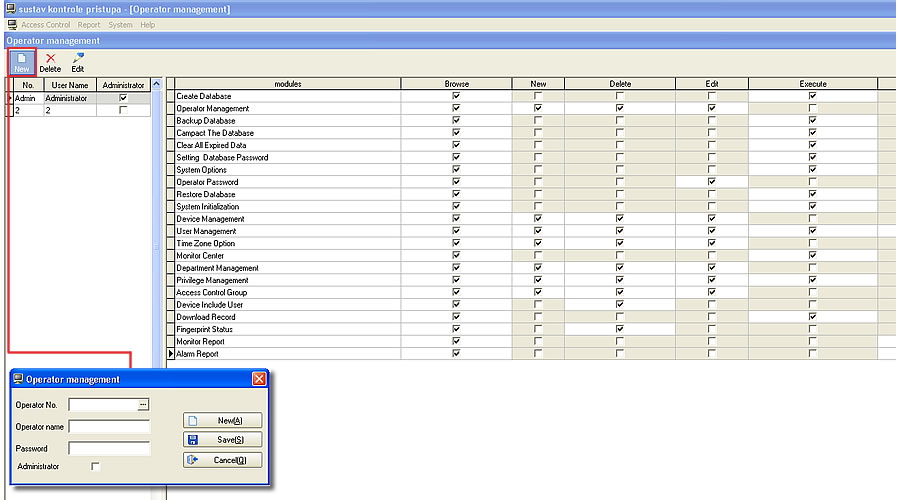This screenshot has height=500, width=900.
Task: Toggle Browse checkbox for Create Database
Action: (456, 96)
